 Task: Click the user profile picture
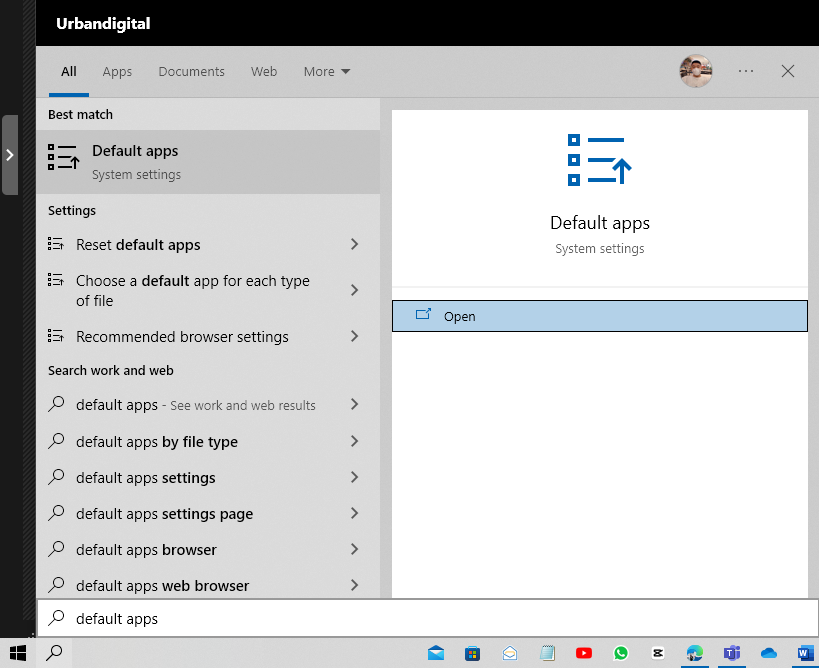click(x=696, y=71)
